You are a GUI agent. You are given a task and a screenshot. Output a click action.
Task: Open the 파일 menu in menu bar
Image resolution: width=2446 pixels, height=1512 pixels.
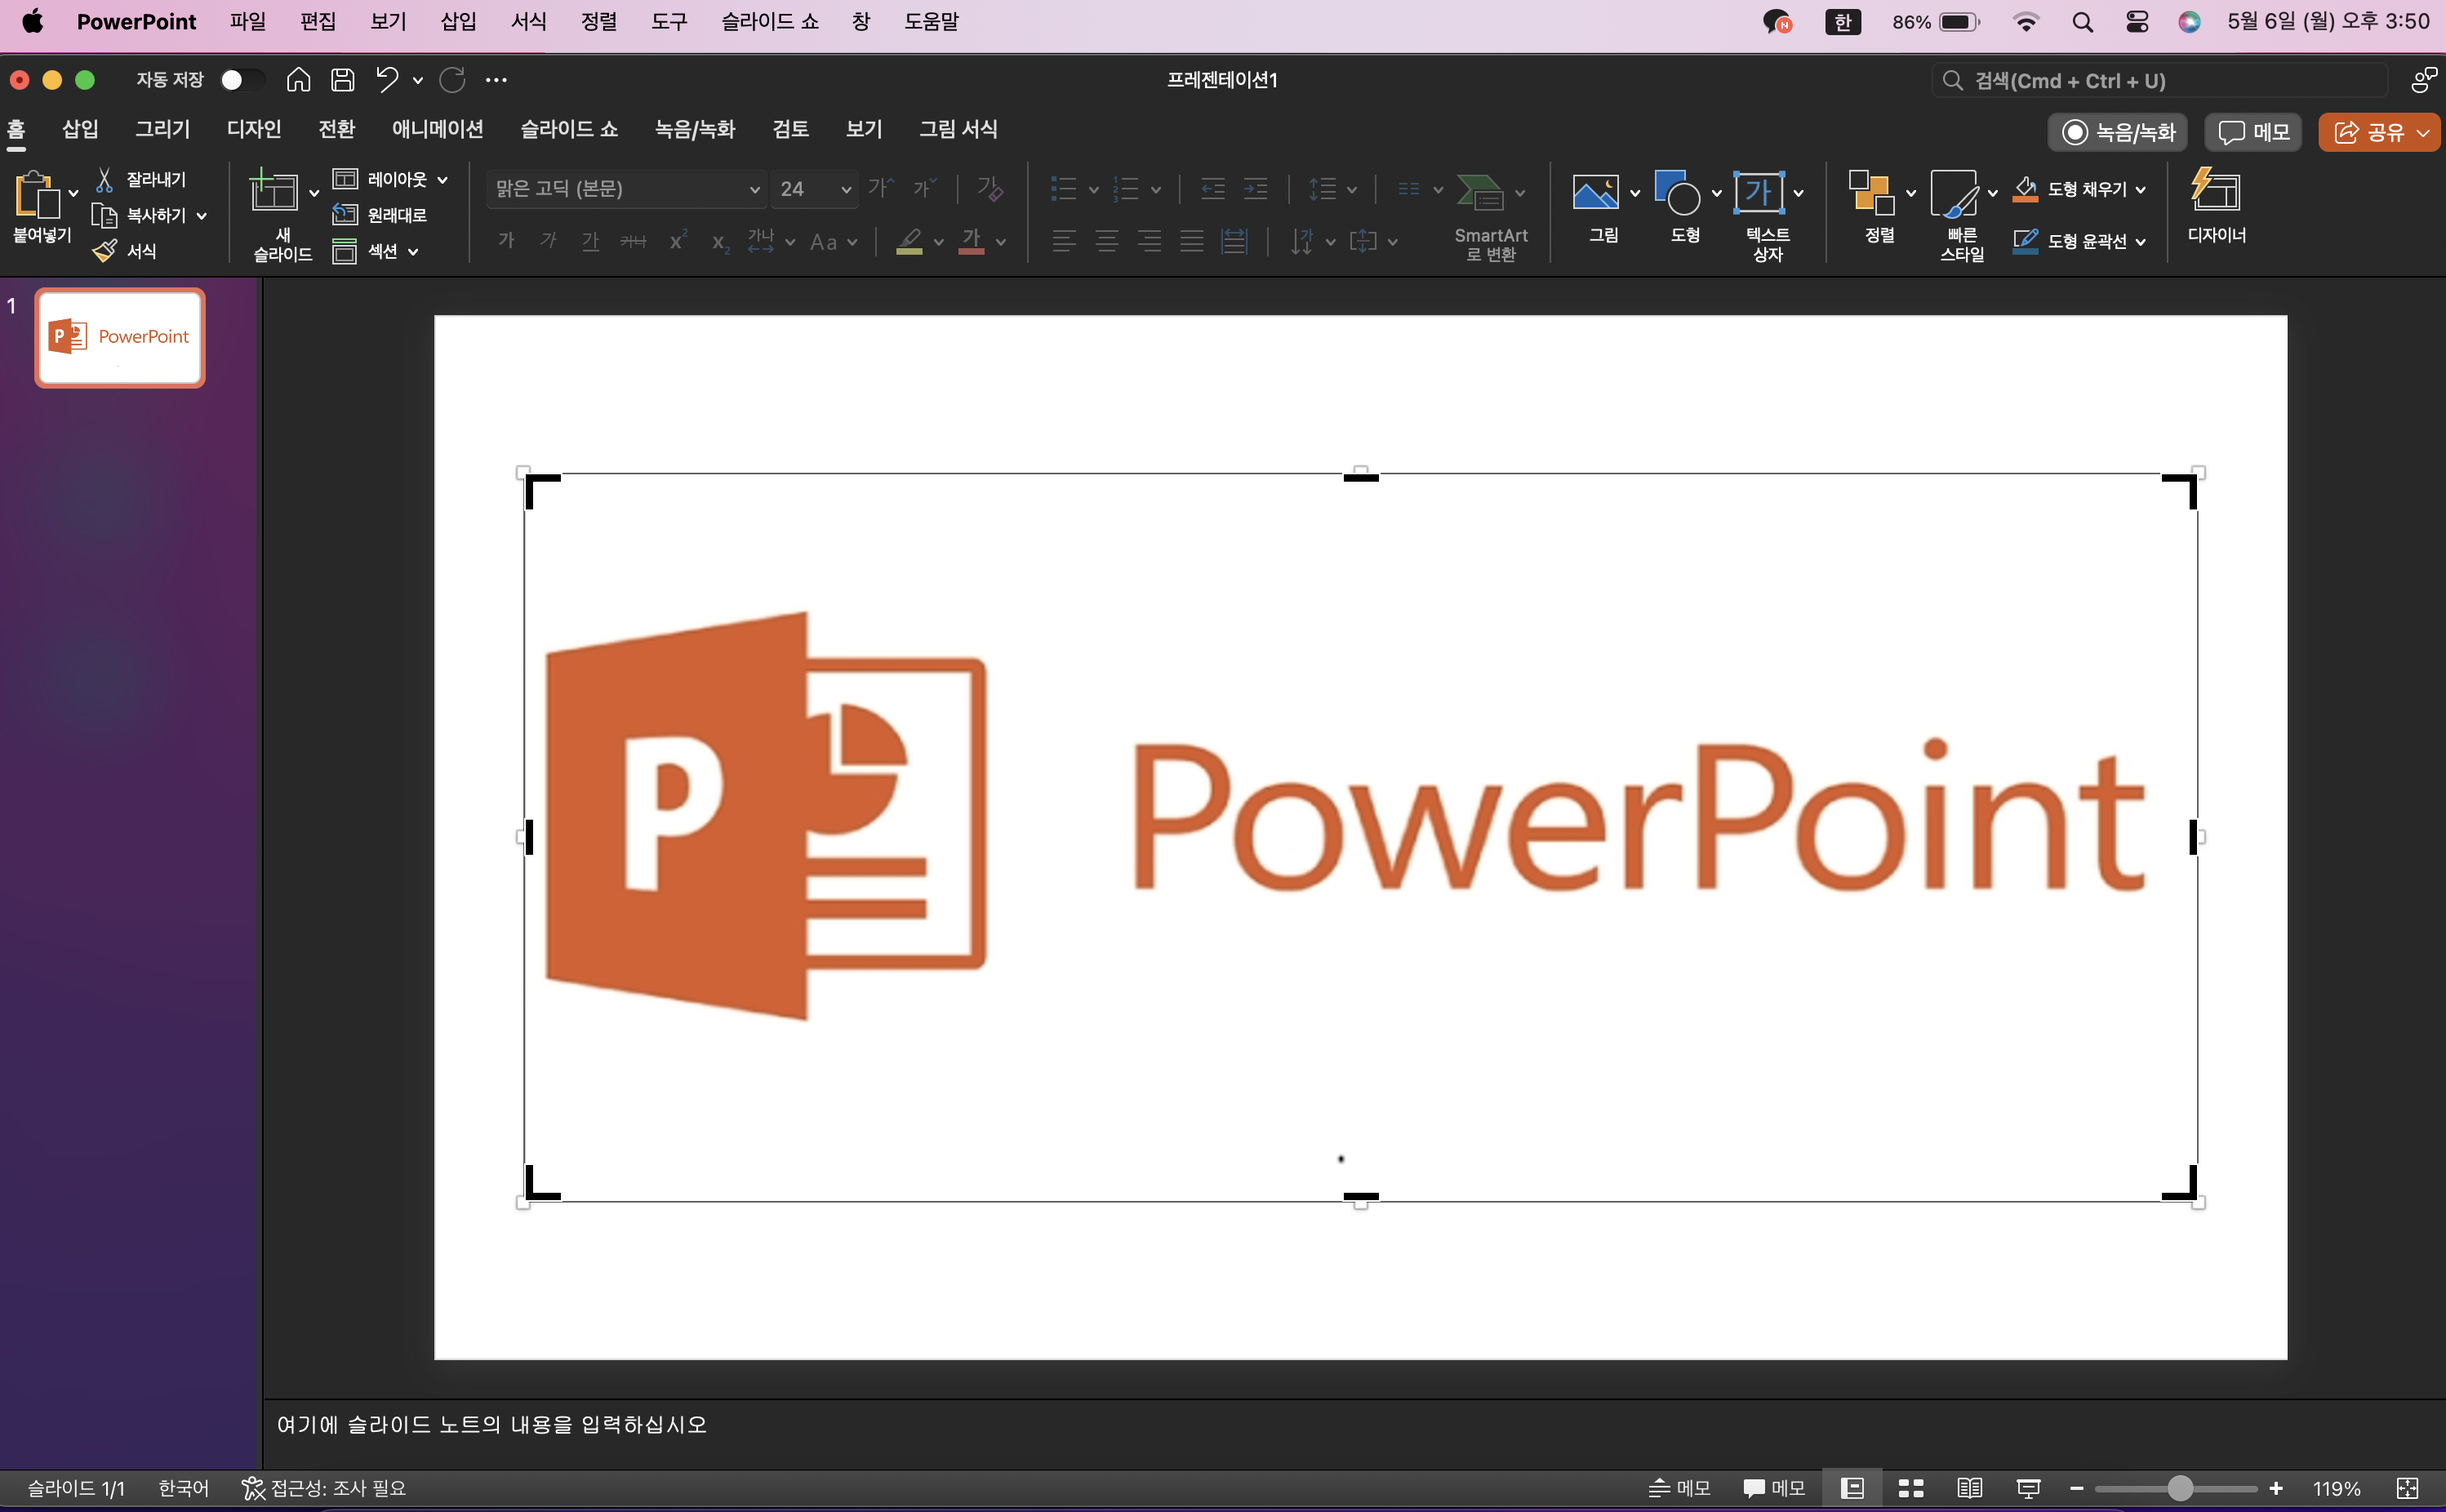(x=248, y=21)
